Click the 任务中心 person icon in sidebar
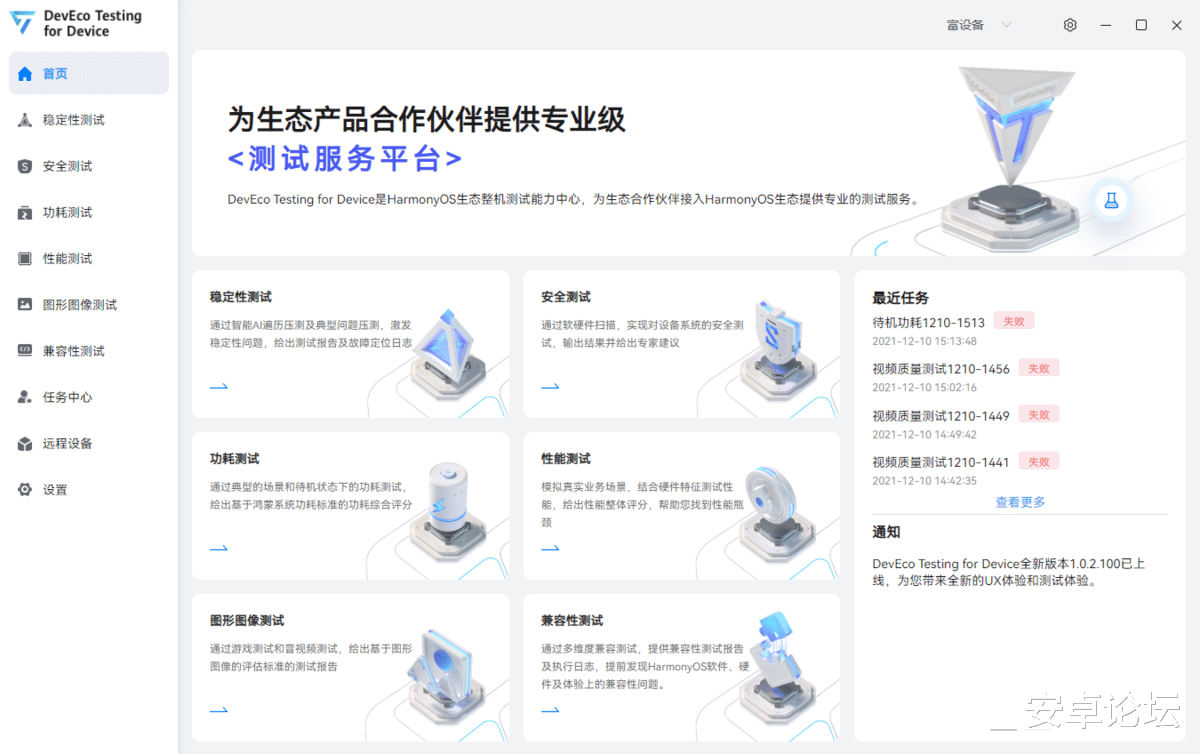The height and width of the screenshot is (754, 1200). coord(25,397)
